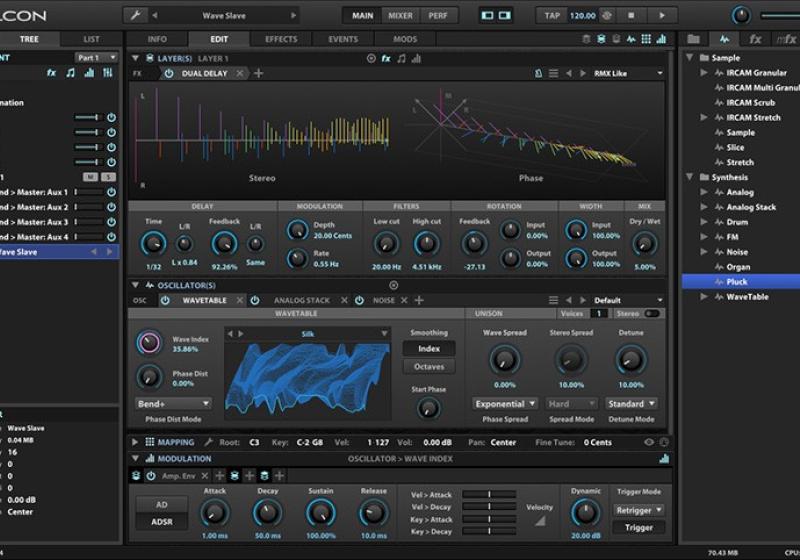
Task: Add a new effect next to Dual Delay
Action: coord(259,74)
